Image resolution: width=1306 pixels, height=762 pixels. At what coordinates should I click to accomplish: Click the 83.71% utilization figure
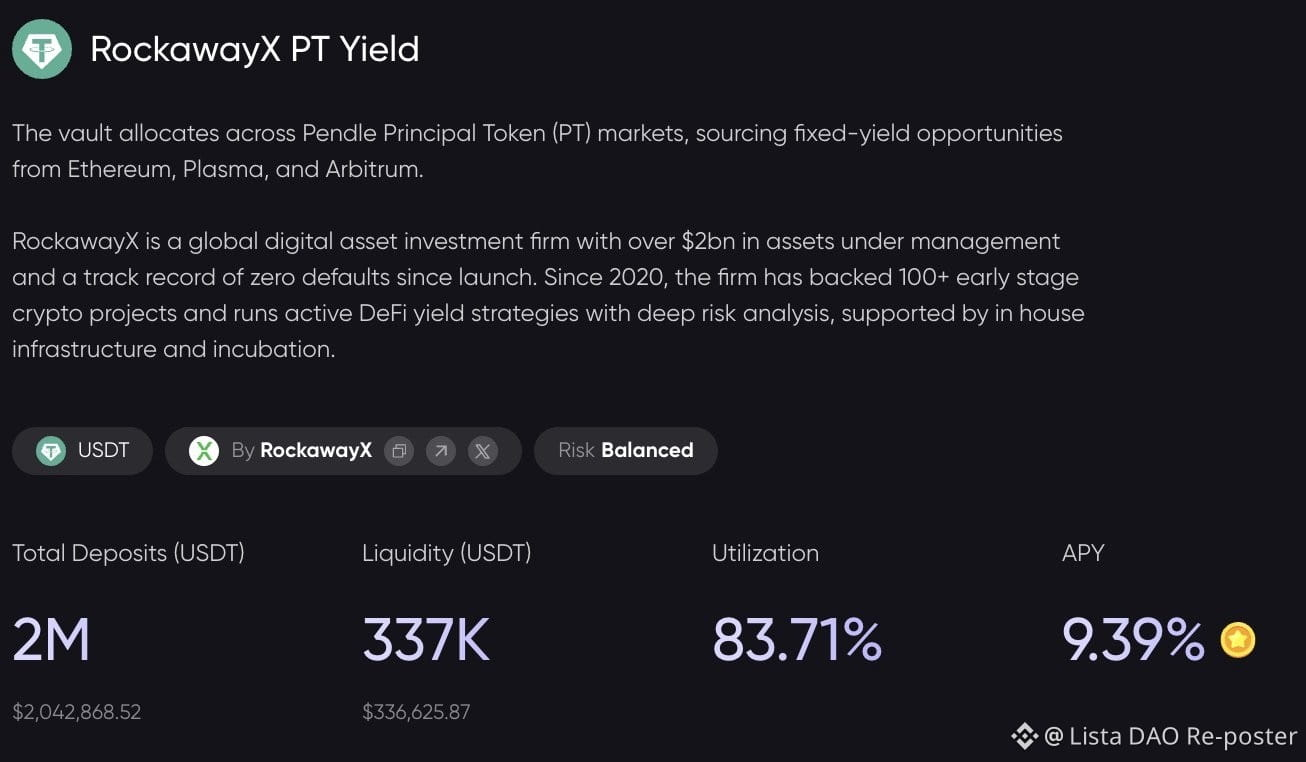tap(797, 640)
